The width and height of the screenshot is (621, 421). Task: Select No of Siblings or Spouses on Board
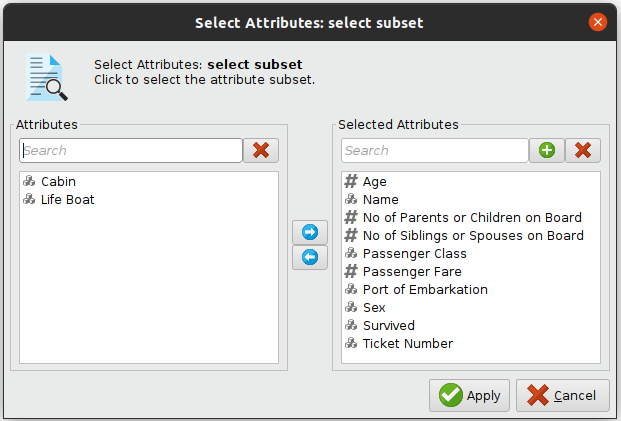click(472, 236)
